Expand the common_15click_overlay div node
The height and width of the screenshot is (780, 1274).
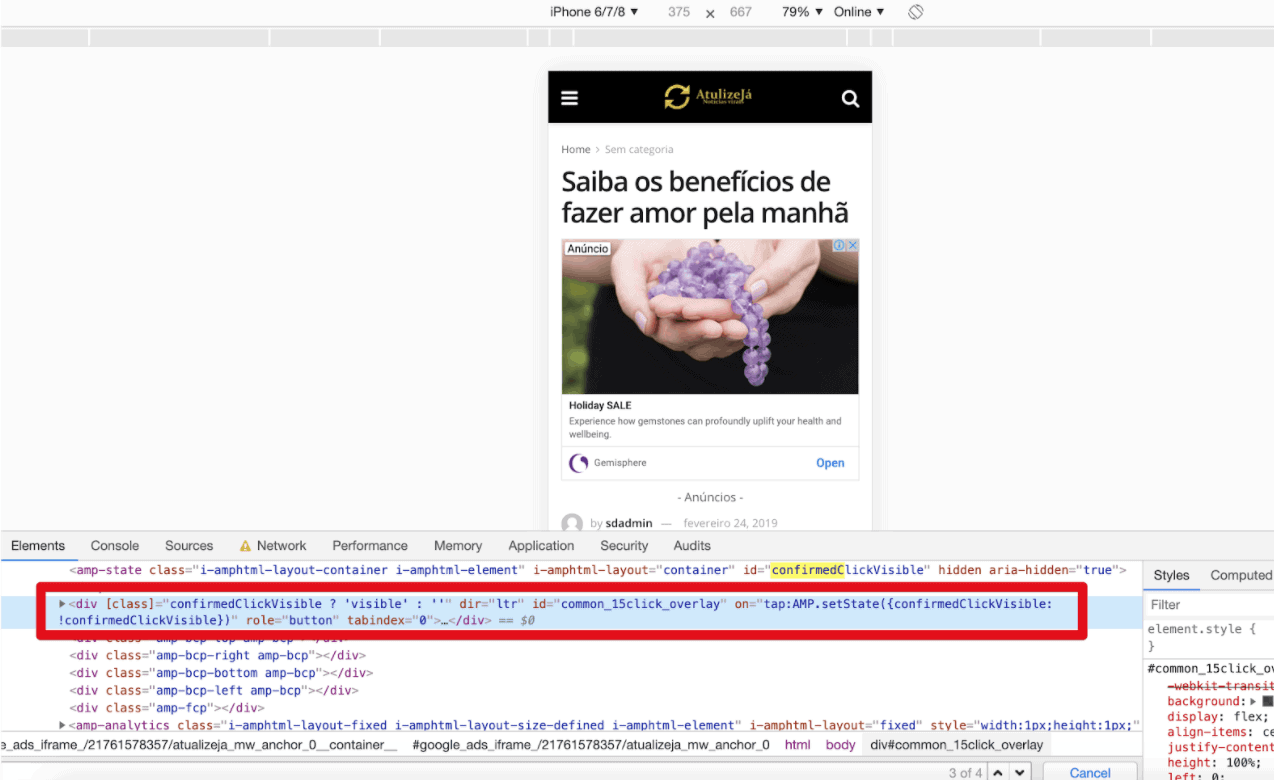pyautogui.click(x=62, y=604)
